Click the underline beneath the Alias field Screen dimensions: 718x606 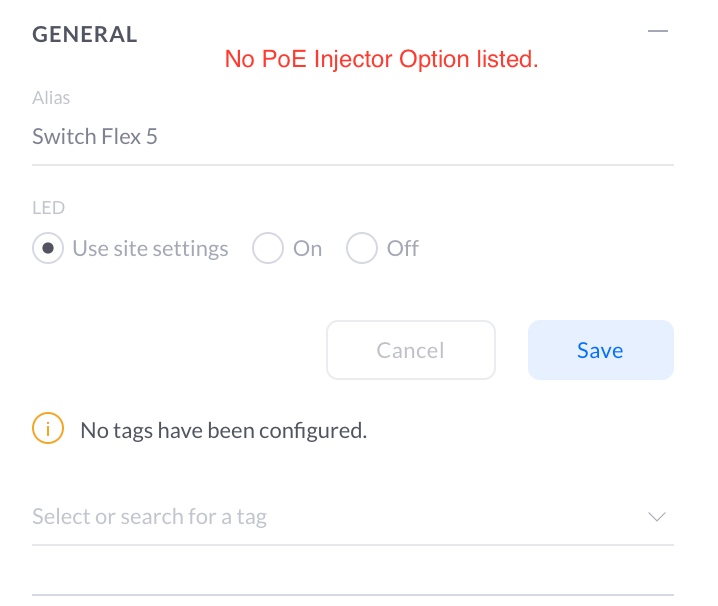click(352, 164)
